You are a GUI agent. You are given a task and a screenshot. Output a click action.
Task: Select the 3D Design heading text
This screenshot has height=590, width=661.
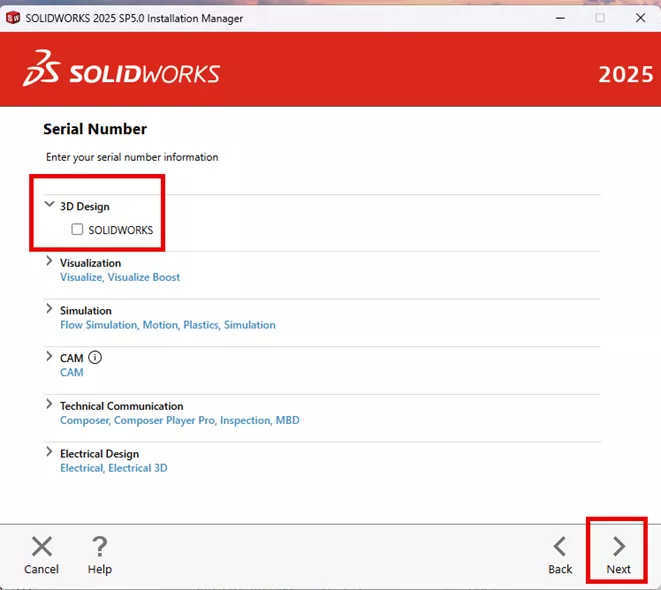pyautogui.click(x=85, y=206)
